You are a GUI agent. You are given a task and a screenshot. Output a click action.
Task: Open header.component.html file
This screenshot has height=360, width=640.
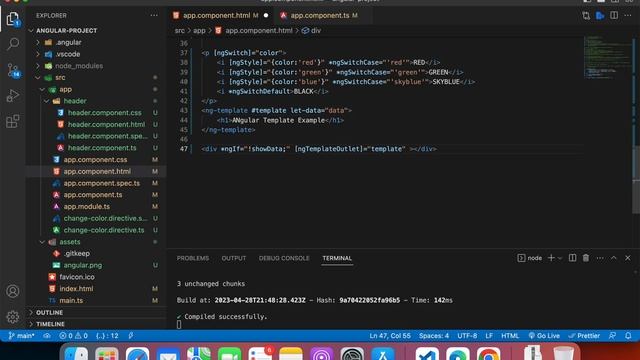coord(106,124)
